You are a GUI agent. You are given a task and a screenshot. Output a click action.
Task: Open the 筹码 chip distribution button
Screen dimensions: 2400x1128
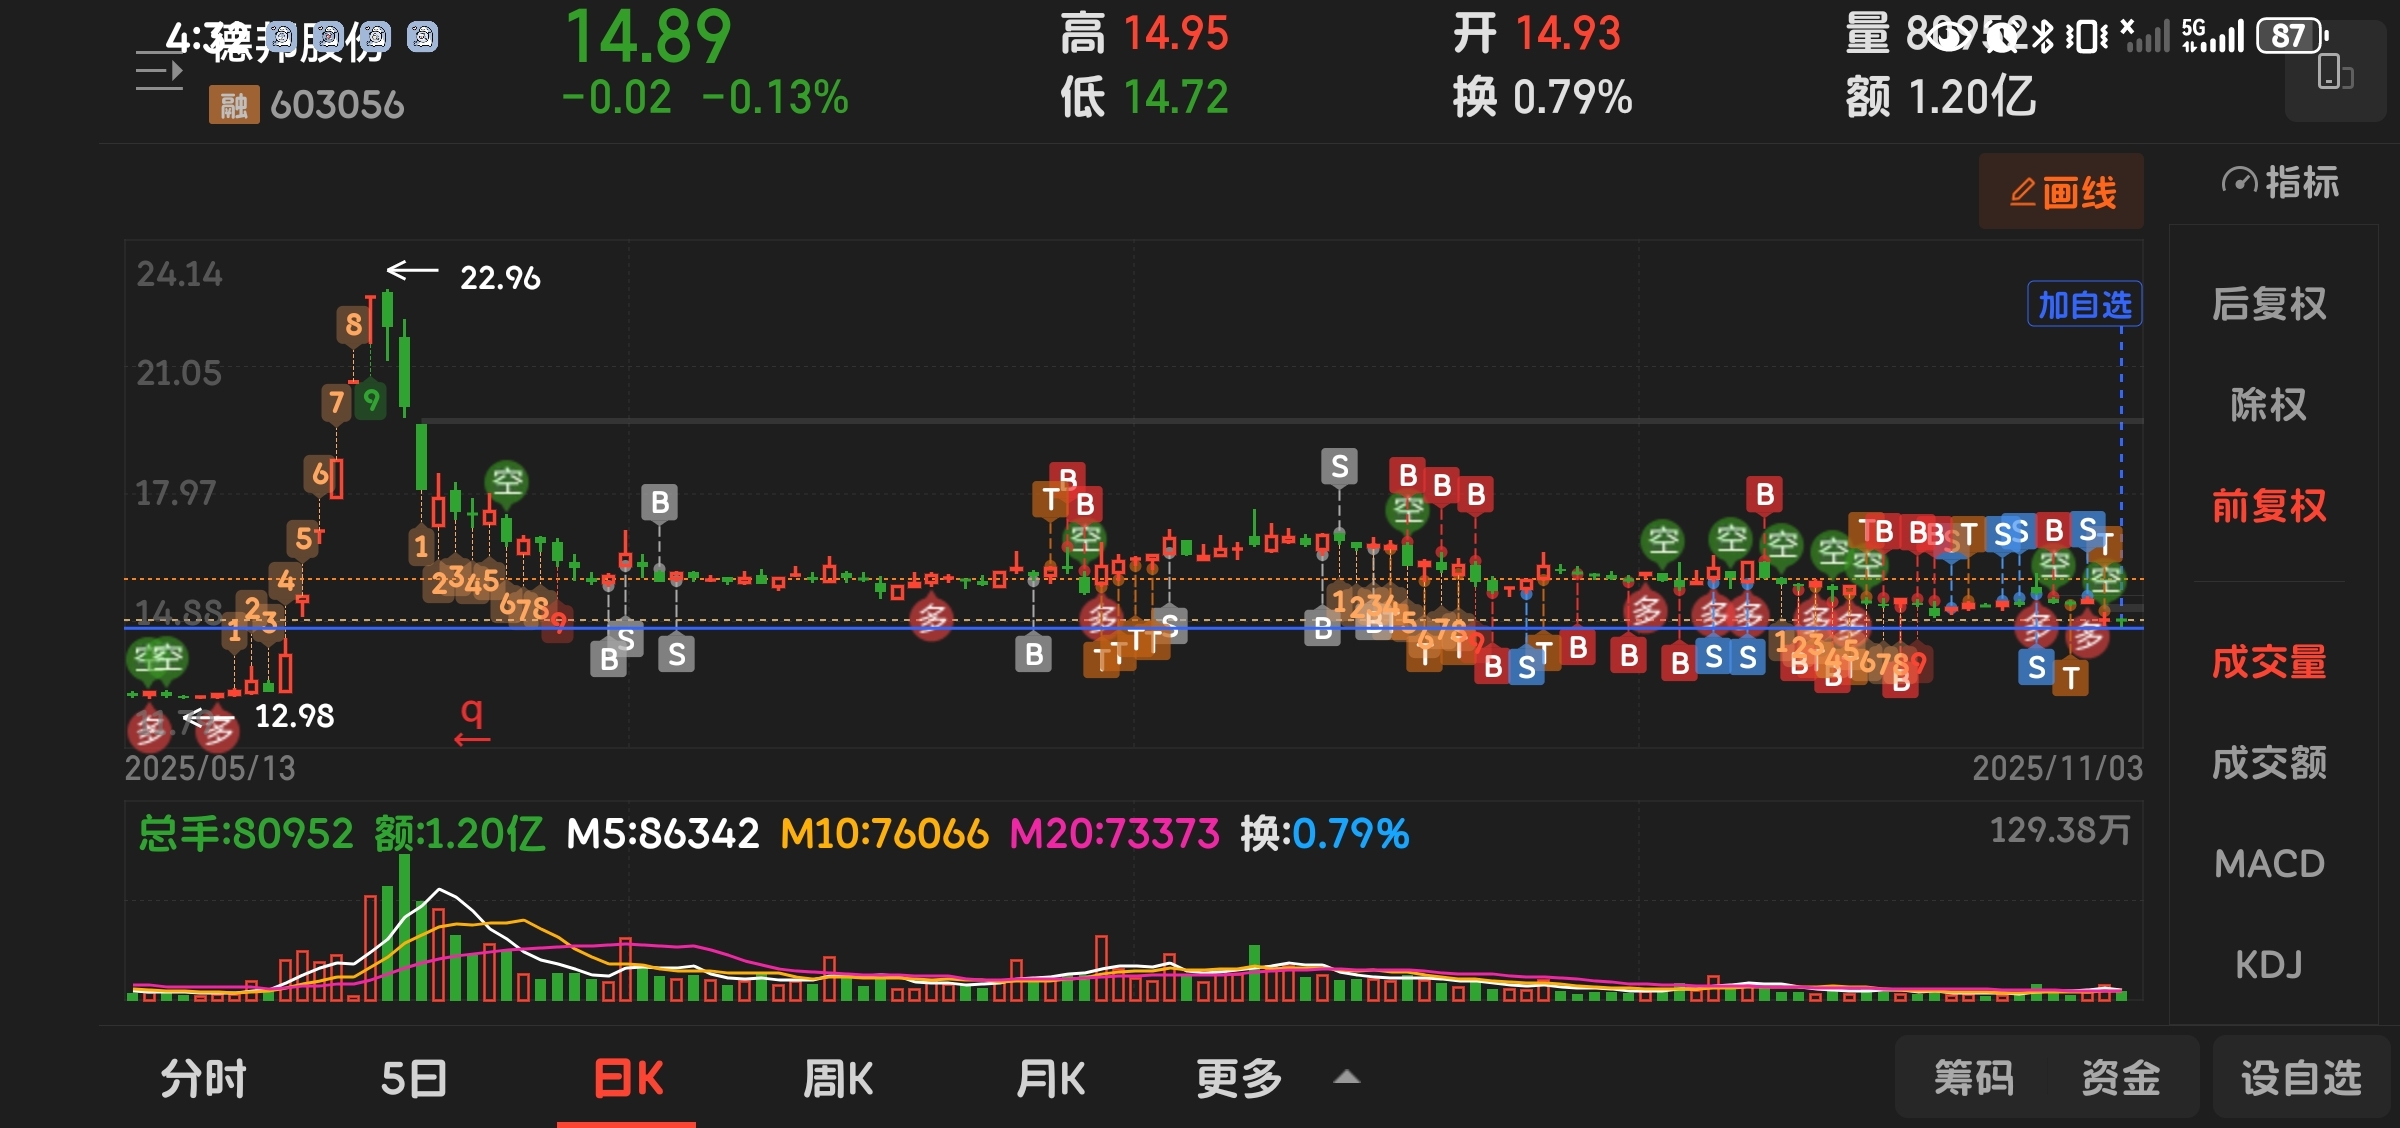click(x=1973, y=1078)
